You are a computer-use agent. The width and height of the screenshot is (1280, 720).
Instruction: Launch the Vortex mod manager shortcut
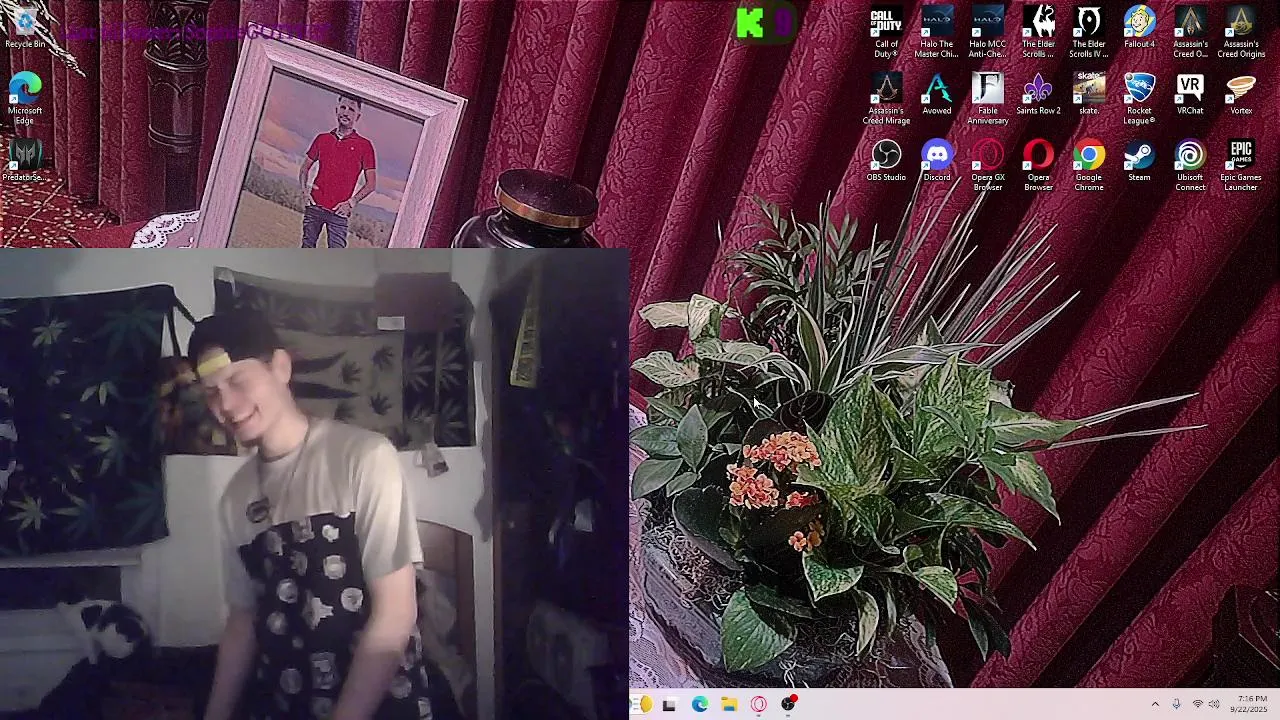(x=1241, y=94)
